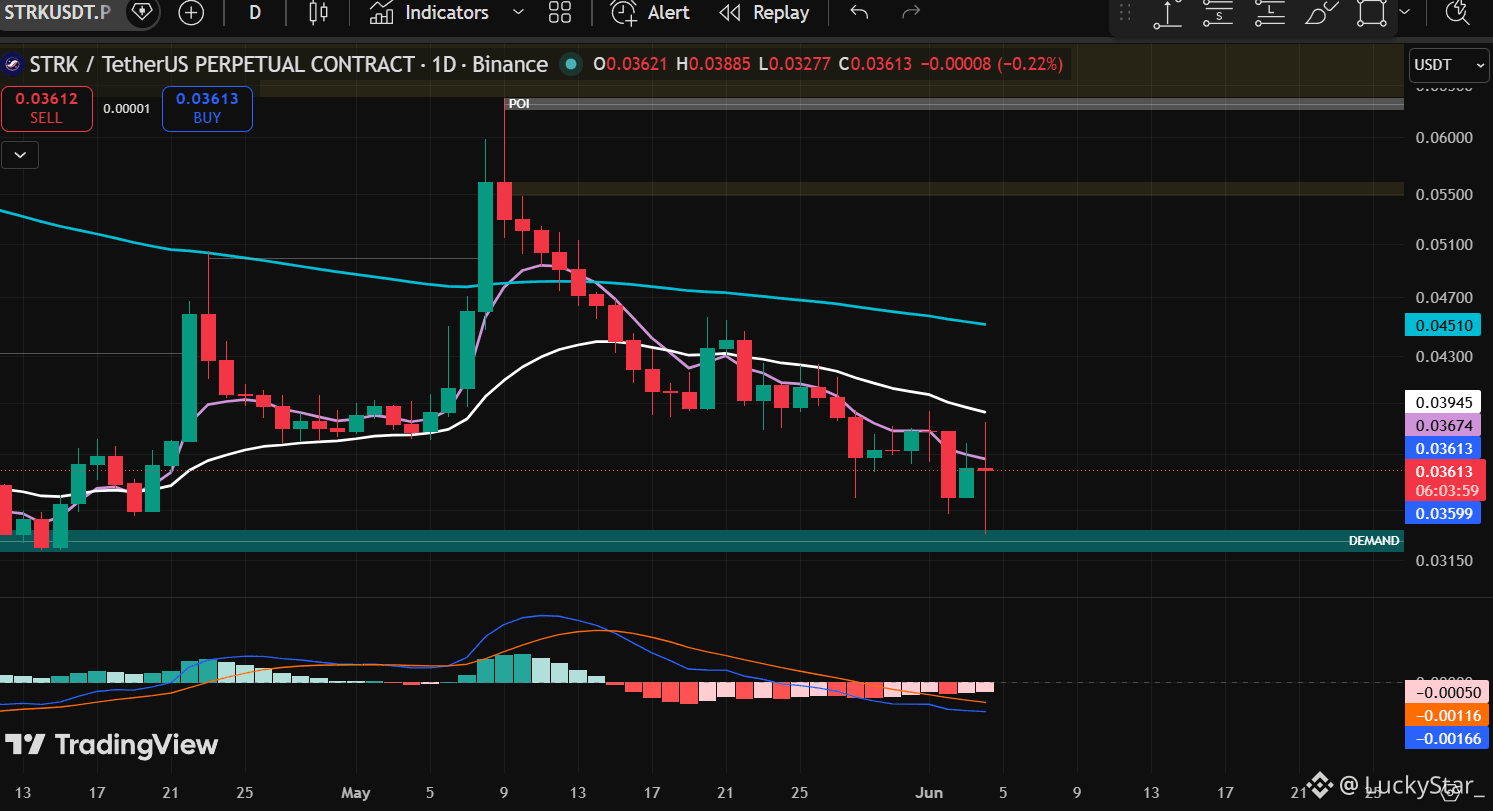Open the quick search lightning icon
The height and width of the screenshot is (811, 1493).
coord(1456,13)
